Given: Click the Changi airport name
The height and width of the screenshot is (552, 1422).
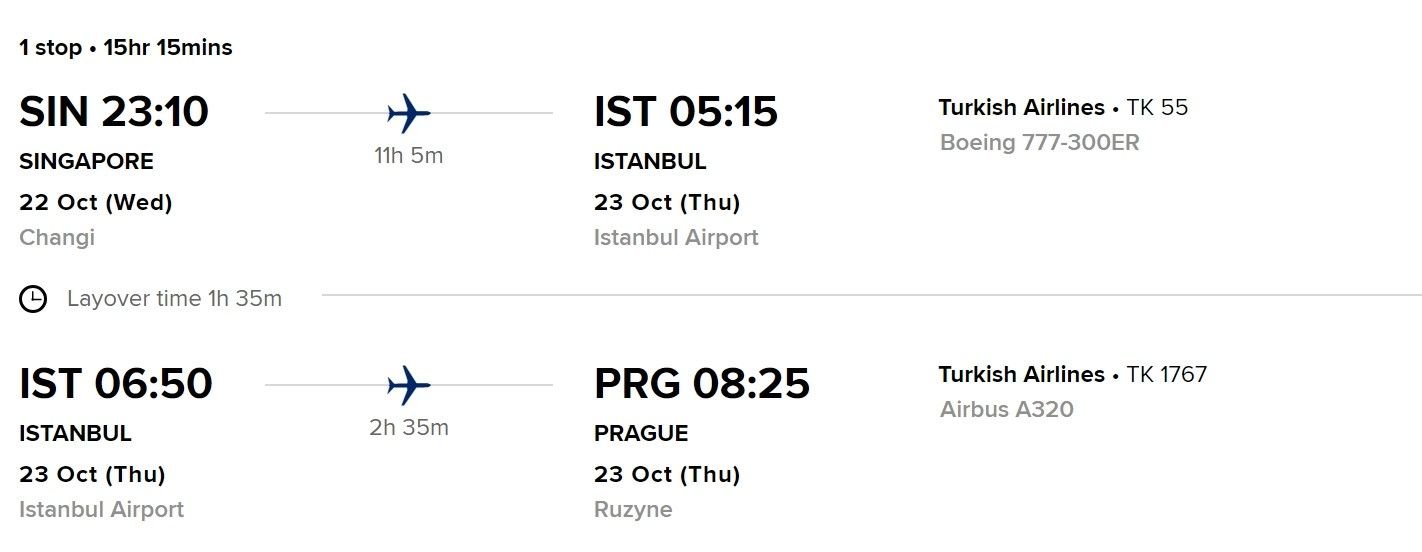Looking at the screenshot, I should (x=57, y=238).
